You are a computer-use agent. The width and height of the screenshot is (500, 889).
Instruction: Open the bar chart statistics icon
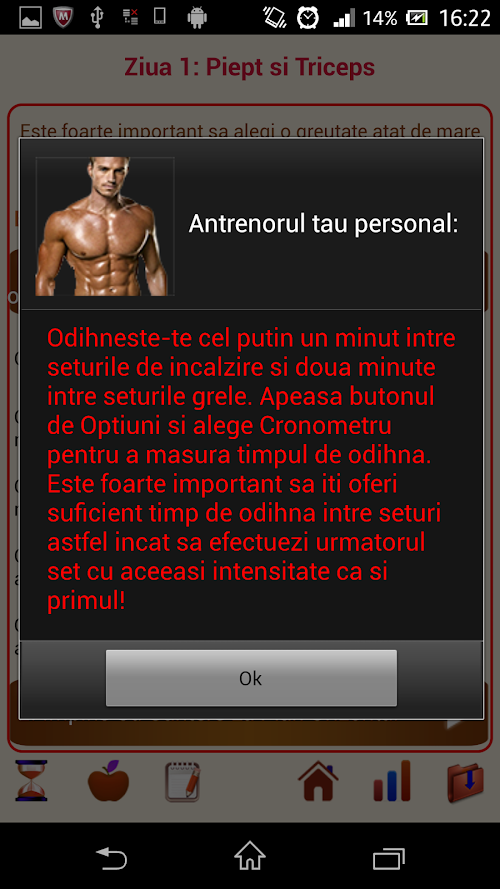(391, 781)
